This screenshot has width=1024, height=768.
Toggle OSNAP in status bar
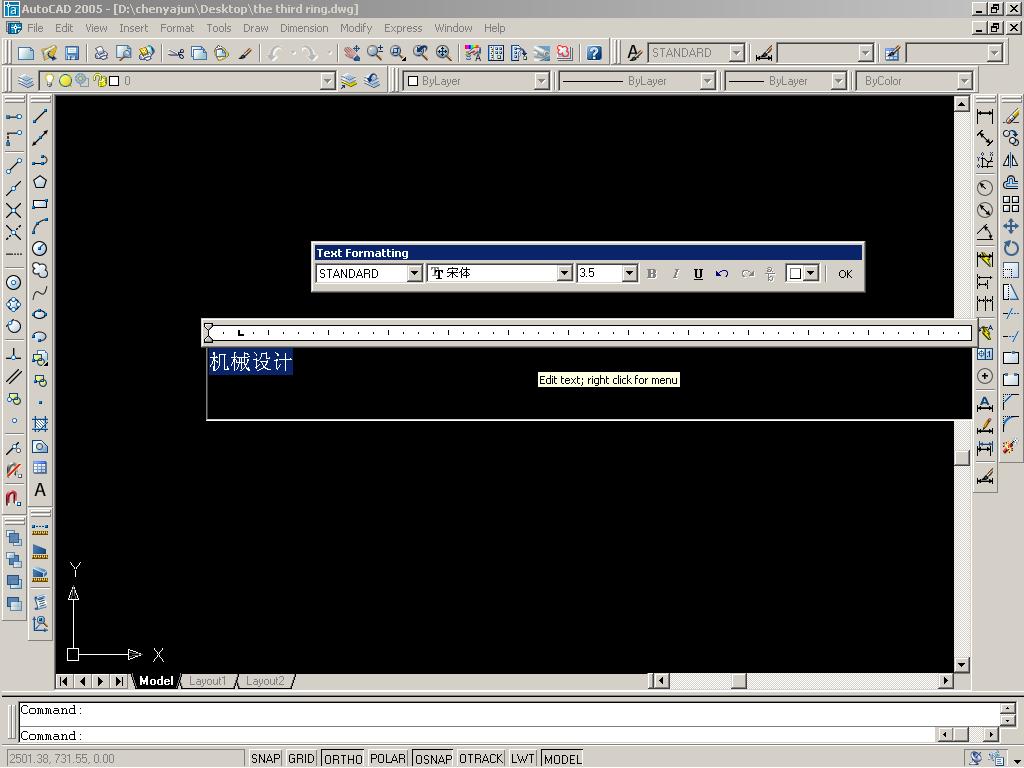(x=434, y=758)
